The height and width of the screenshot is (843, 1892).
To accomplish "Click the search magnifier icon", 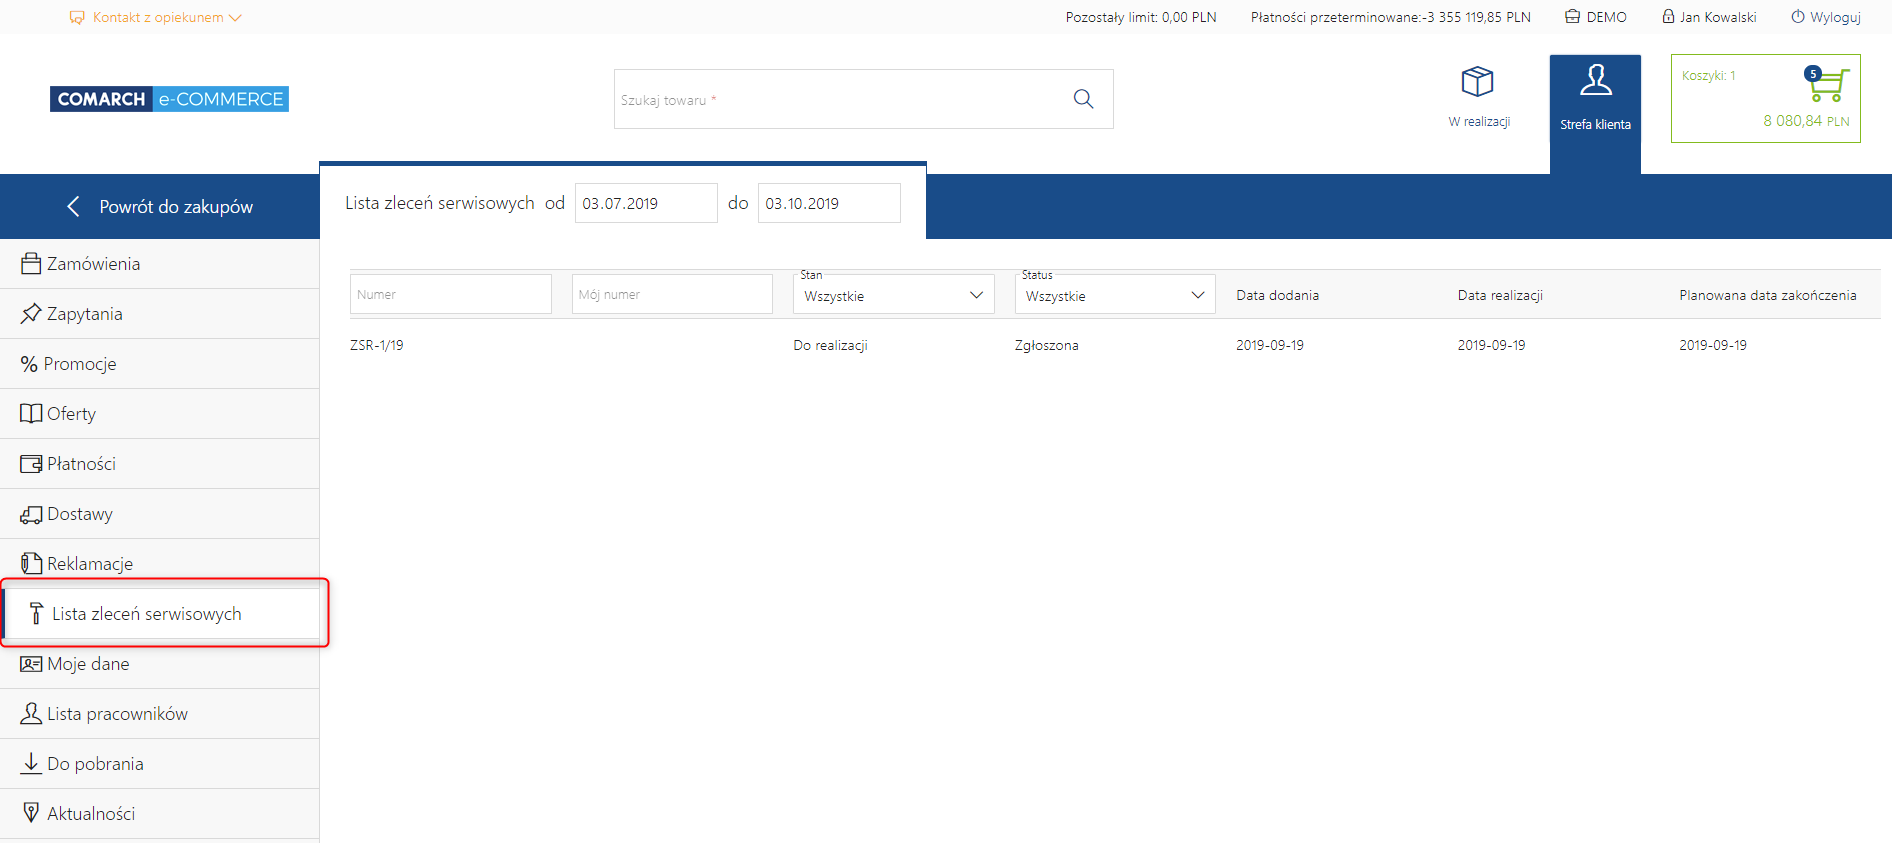I will 1083,99.
